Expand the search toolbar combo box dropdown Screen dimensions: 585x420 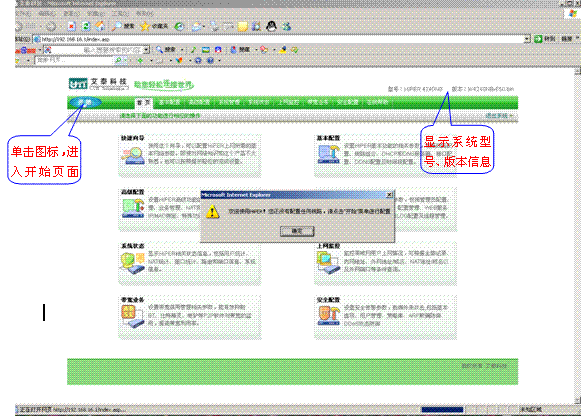point(146,49)
